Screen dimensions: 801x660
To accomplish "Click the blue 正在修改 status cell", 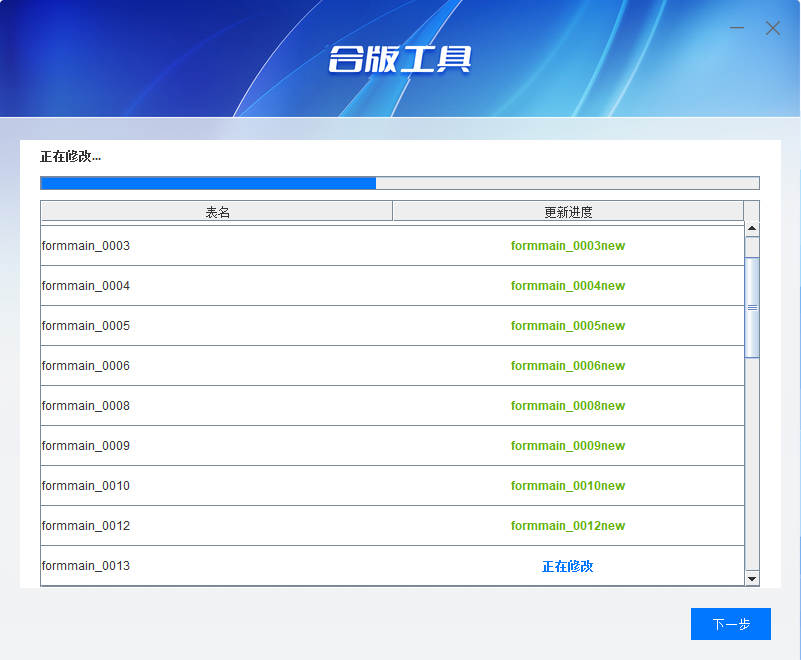I will [567, 566].
